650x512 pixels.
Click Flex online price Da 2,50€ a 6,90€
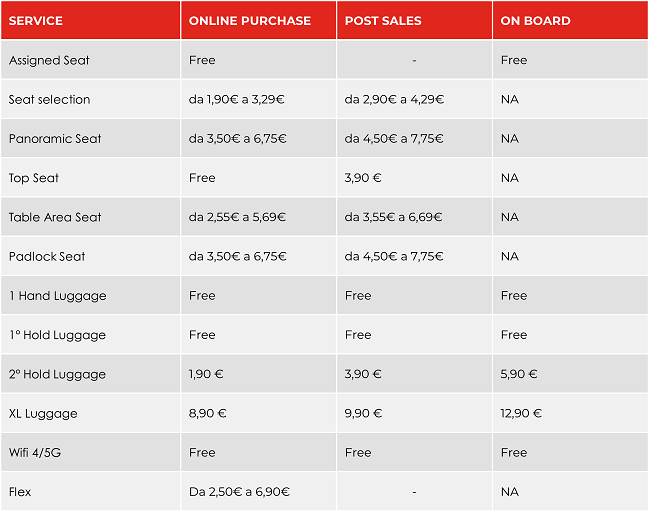tap(239, 492)
